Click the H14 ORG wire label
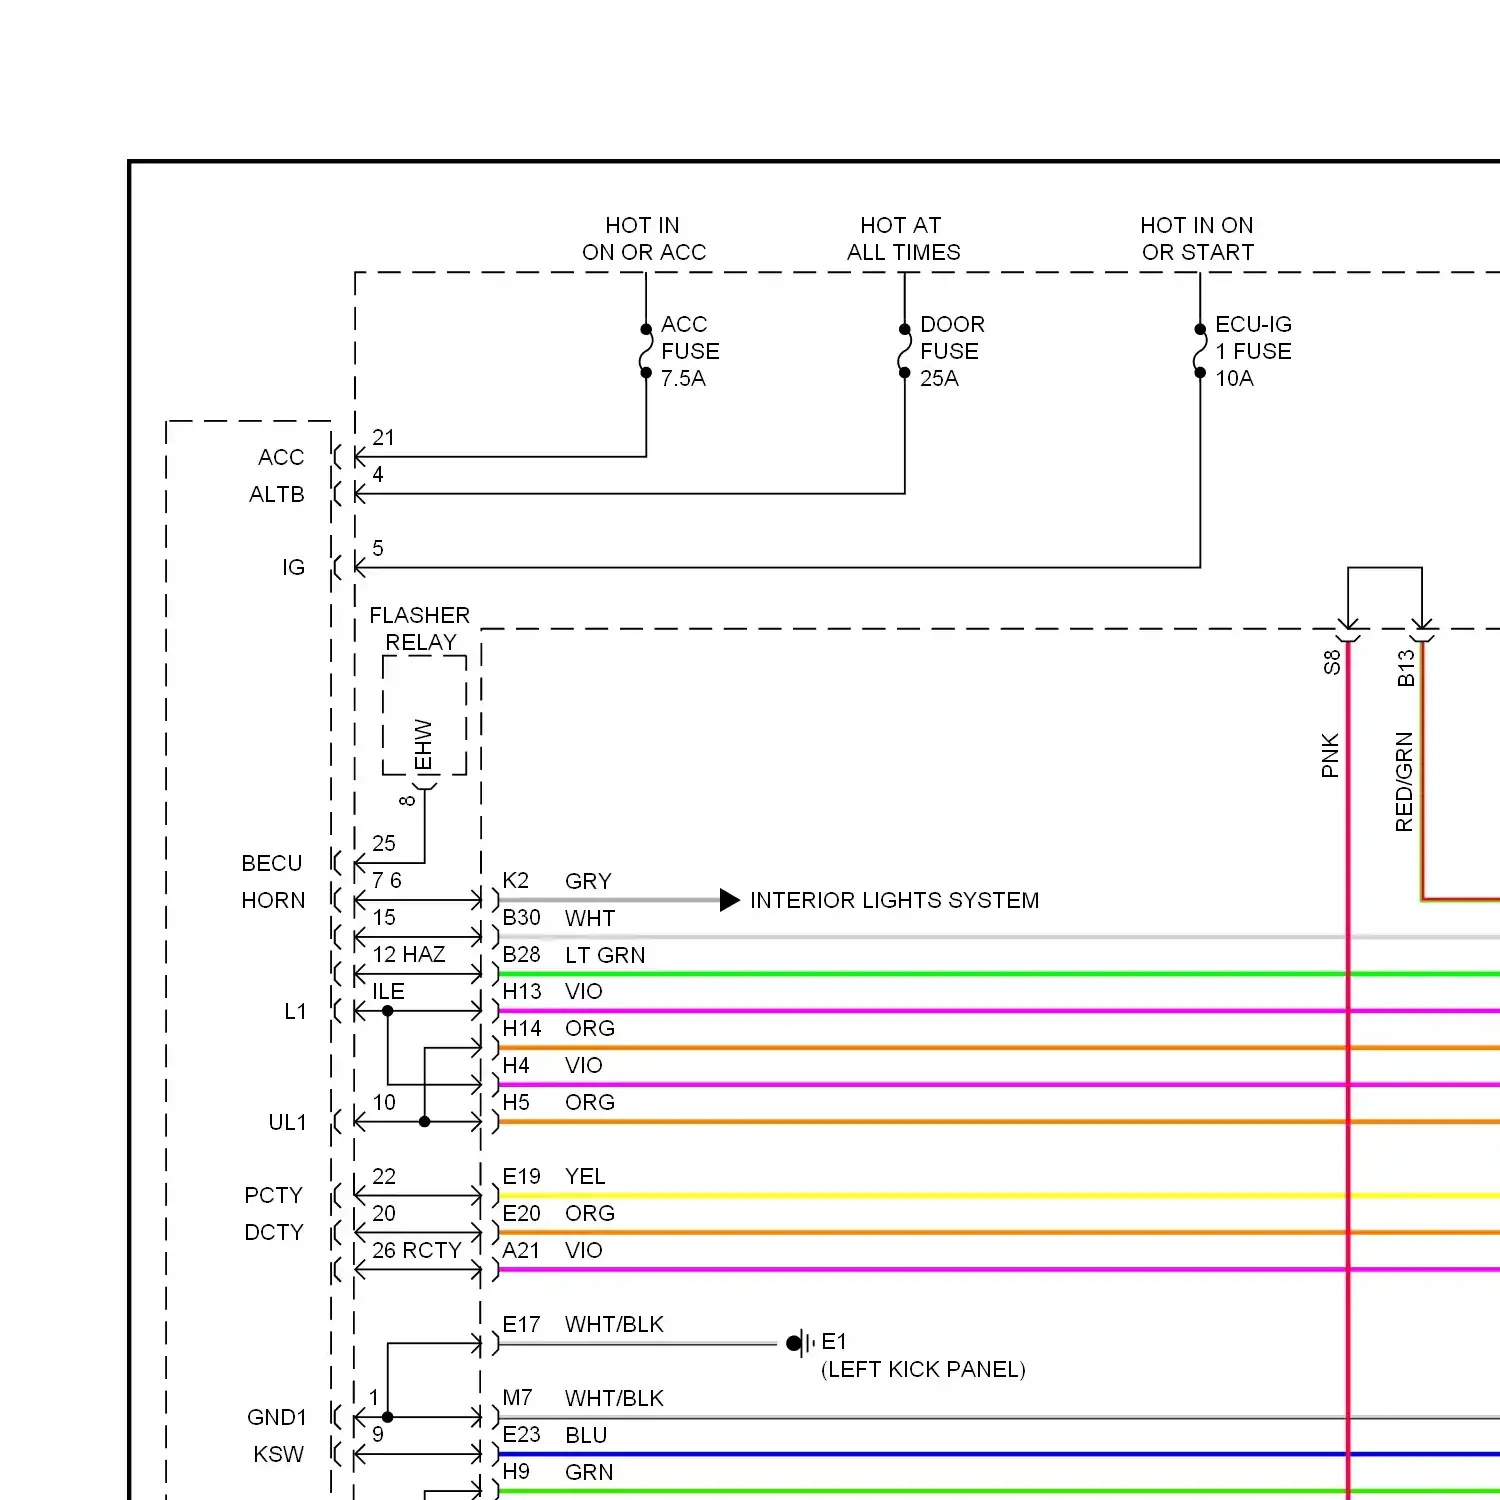The width and height of the screenshot is (1500, 1500). pyautogui.click(x=558, y=1028)
